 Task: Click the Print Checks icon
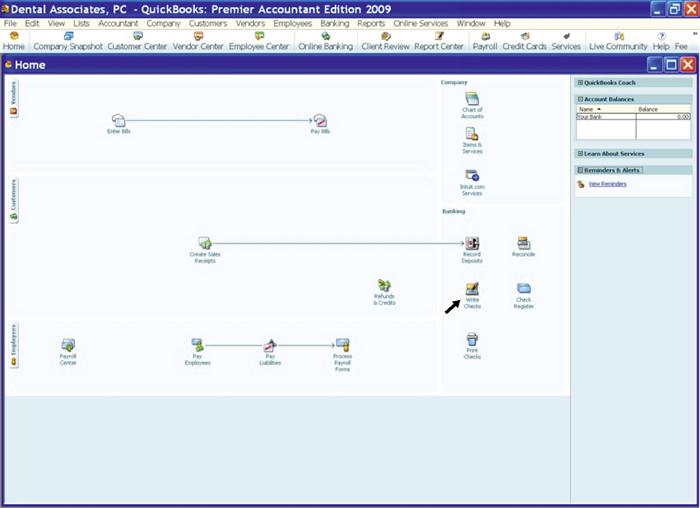point(472,341)
